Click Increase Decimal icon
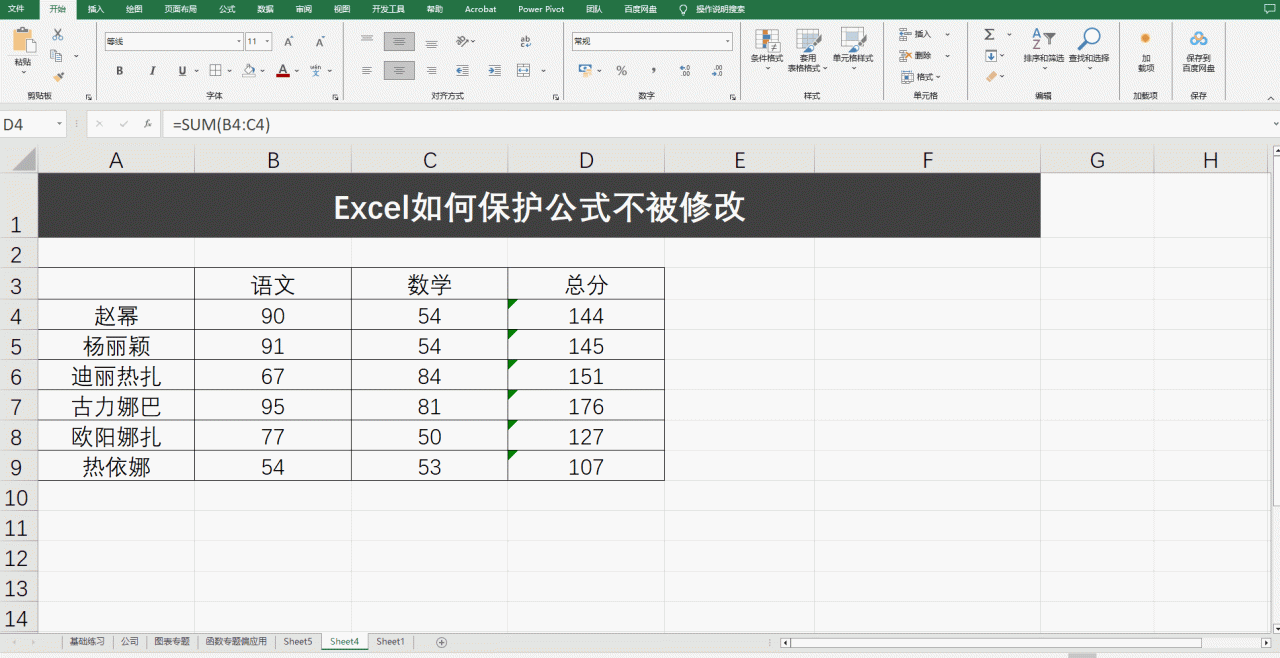1280x658 pixels. click(x=685, y=71)
